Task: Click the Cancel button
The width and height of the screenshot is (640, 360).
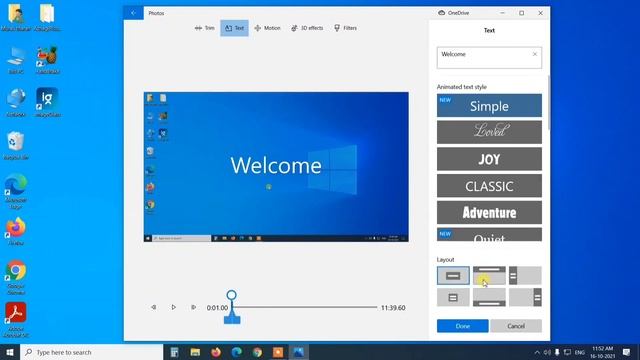Action: 516,326
